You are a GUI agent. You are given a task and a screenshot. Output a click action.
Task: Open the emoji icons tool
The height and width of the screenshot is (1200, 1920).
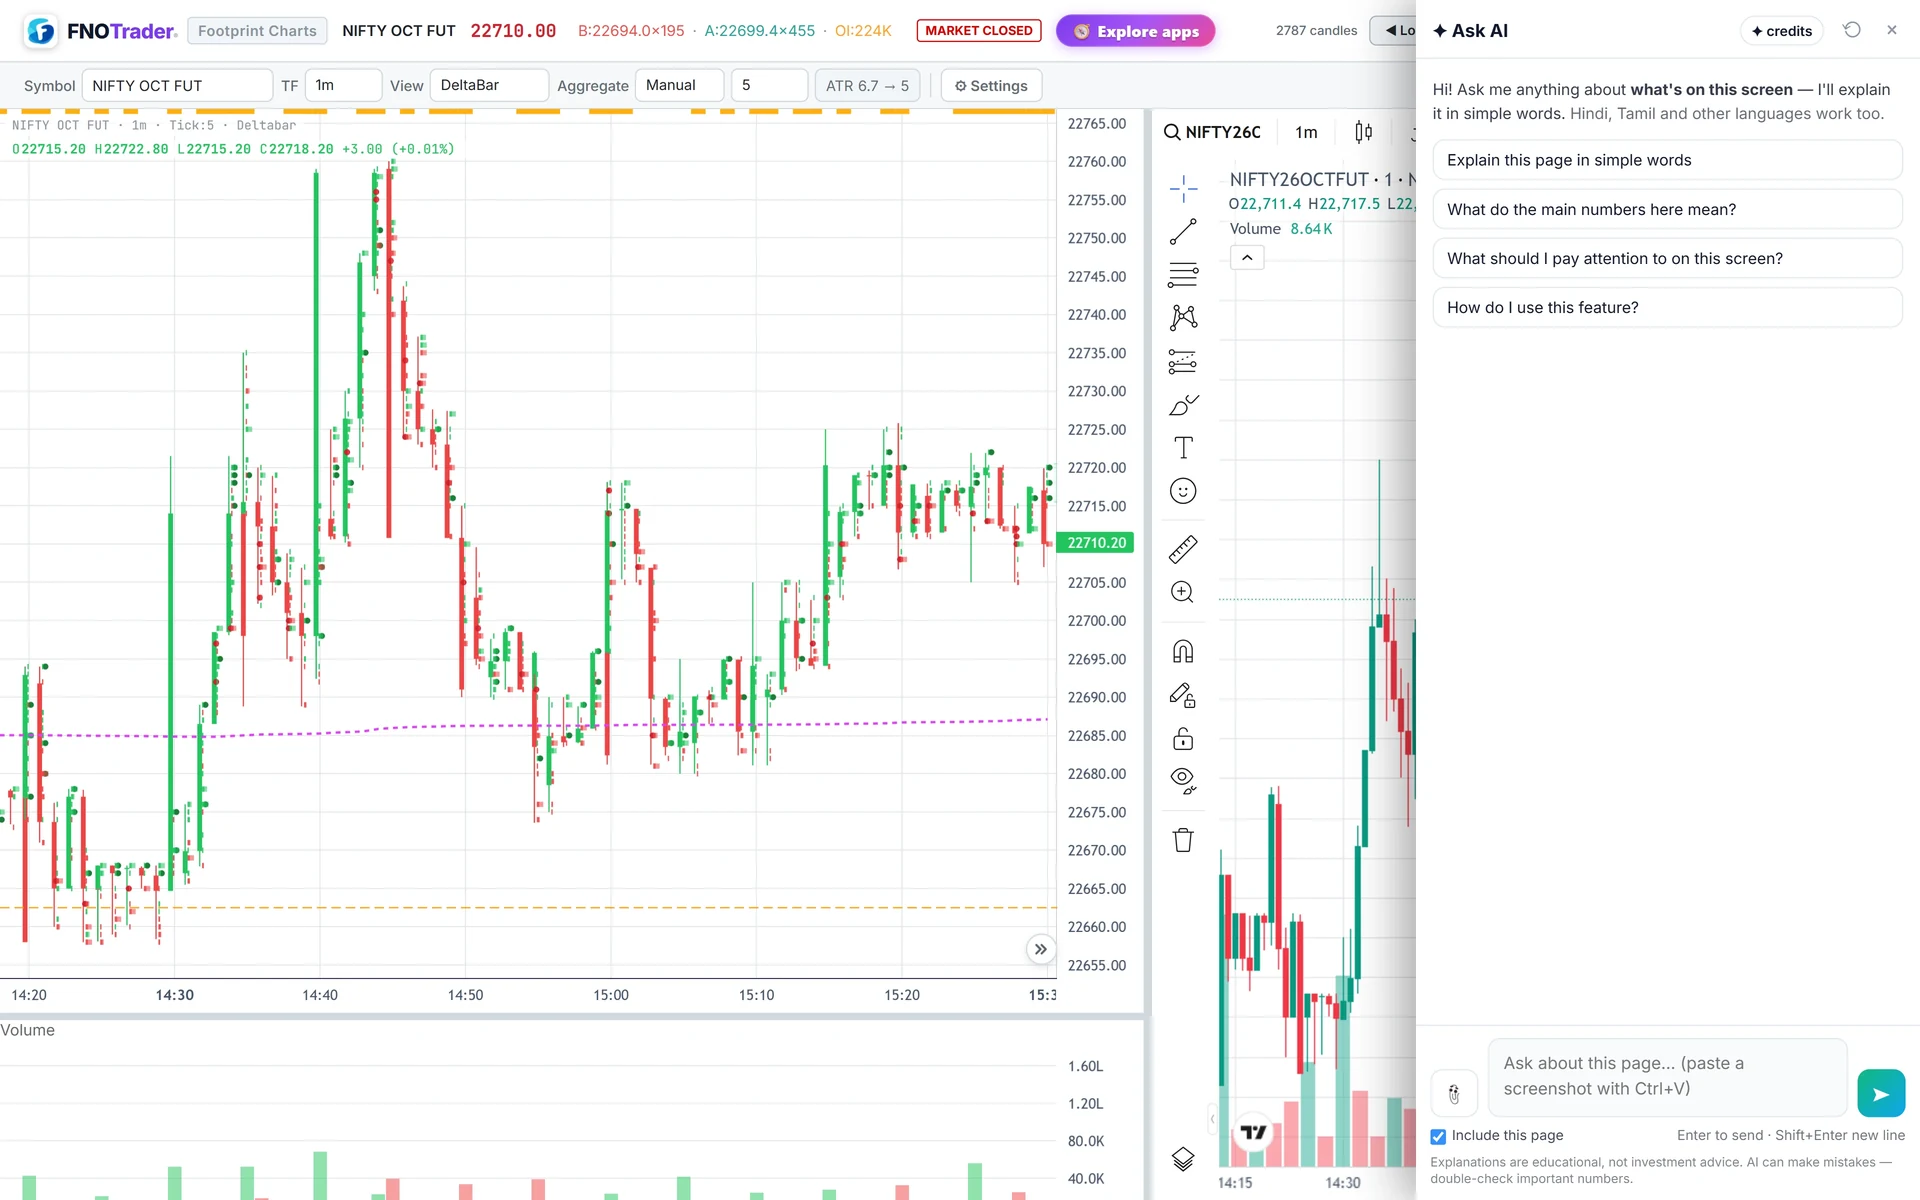pyautogui.click(x=1183, y=491)
